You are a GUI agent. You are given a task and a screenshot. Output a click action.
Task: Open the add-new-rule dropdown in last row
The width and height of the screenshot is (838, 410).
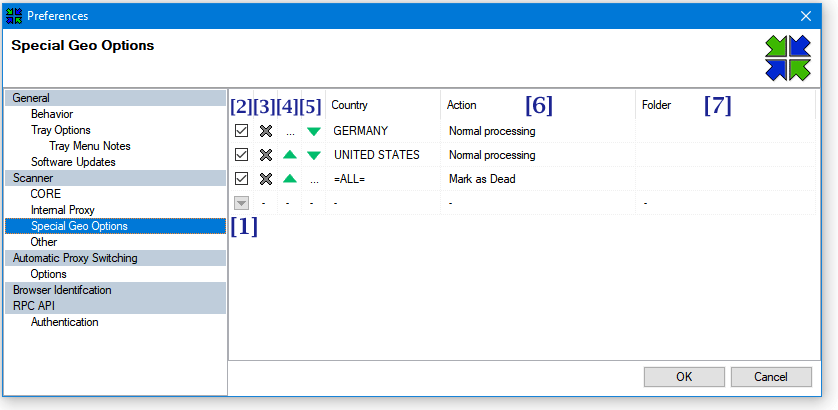click(x=242, y=203)
